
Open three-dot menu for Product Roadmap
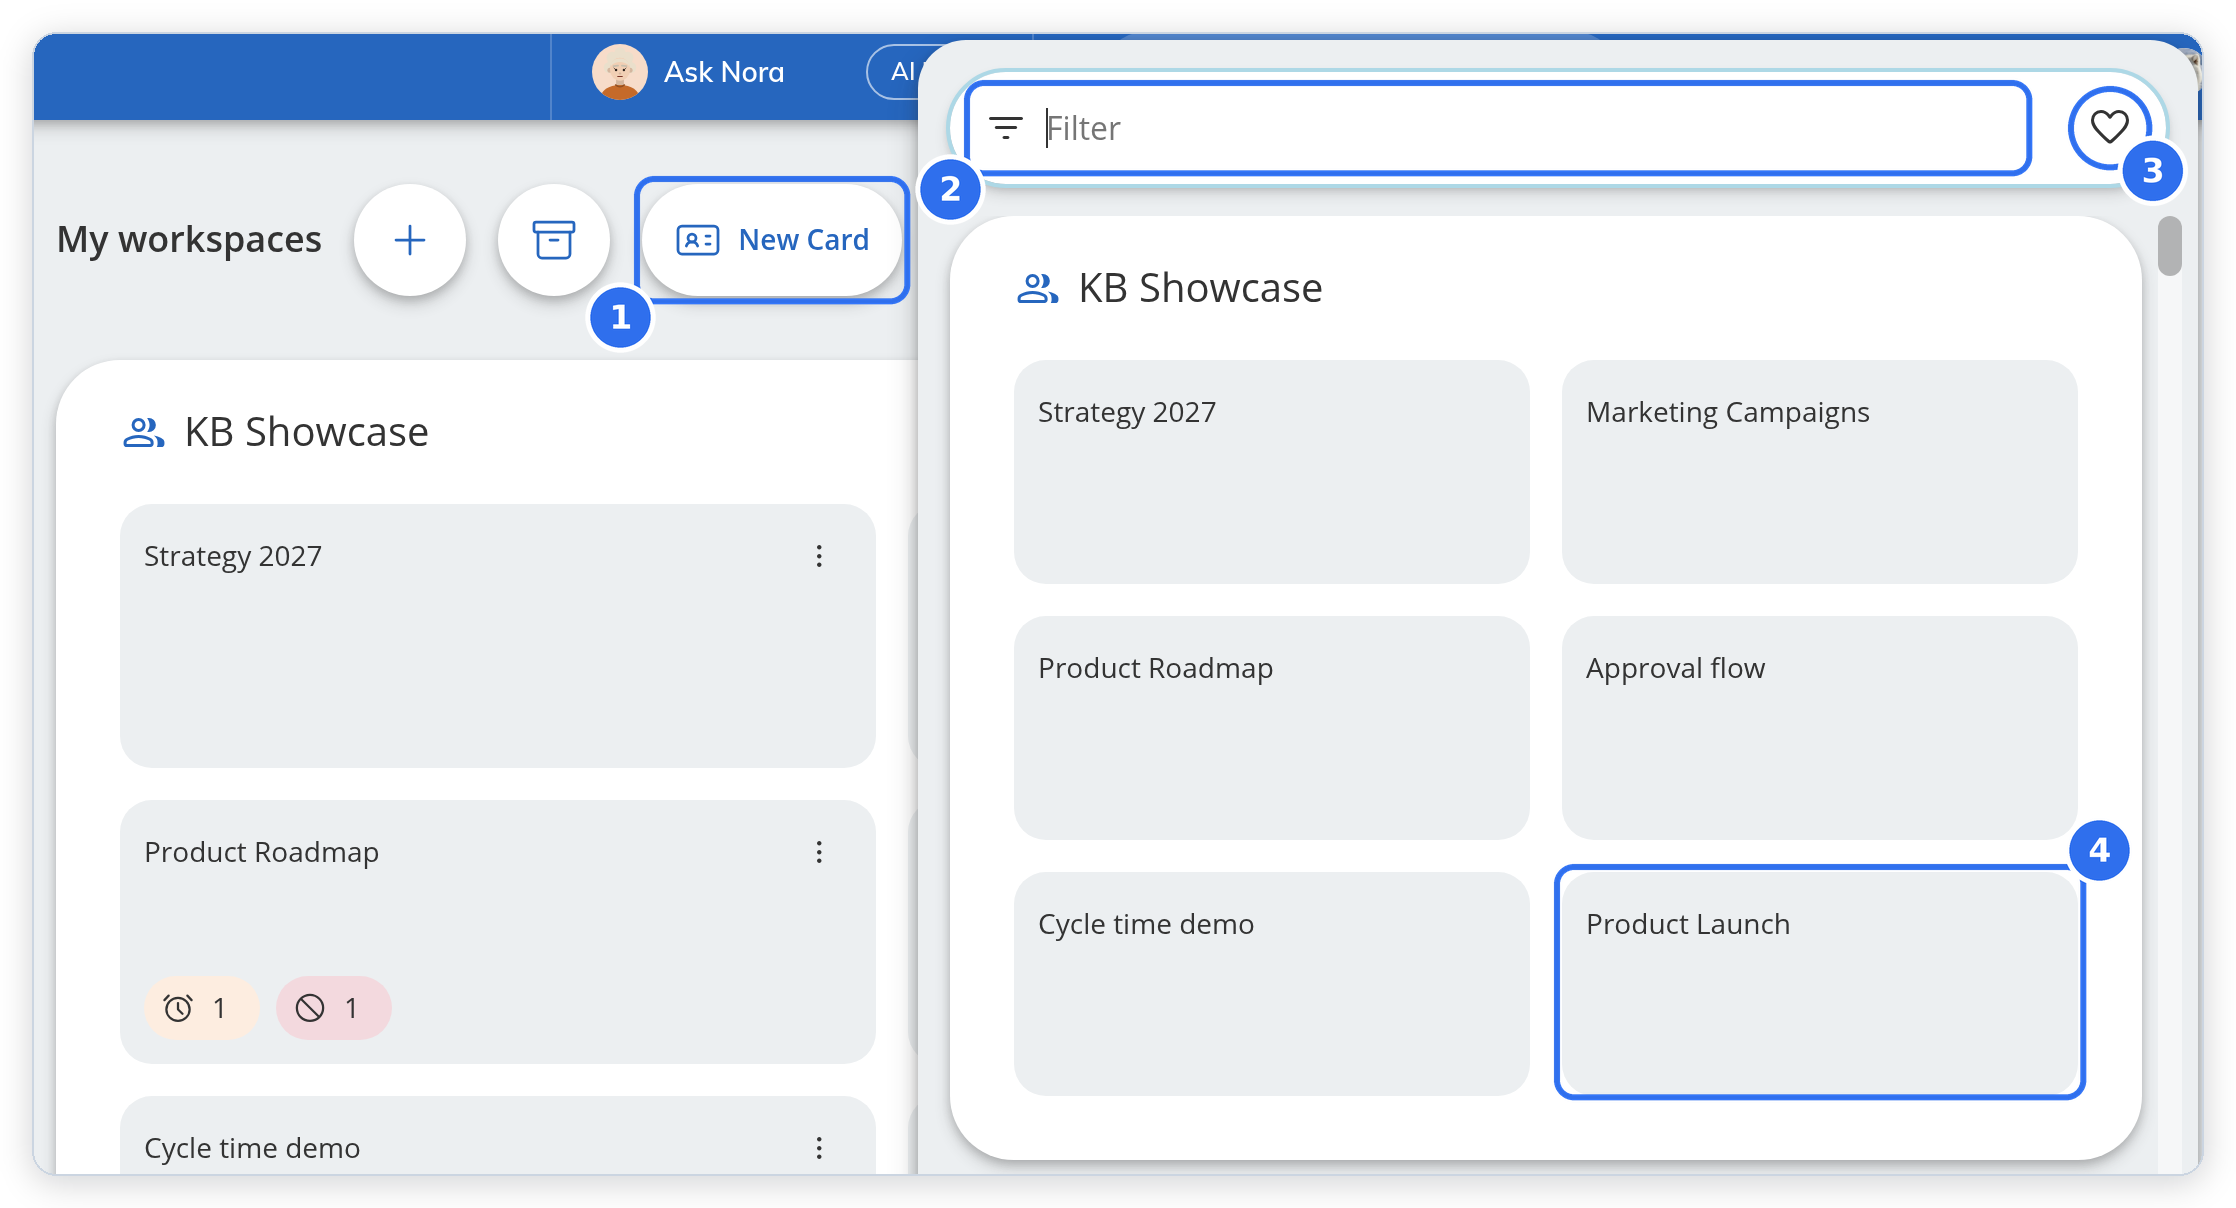click(x=819, y=852)
